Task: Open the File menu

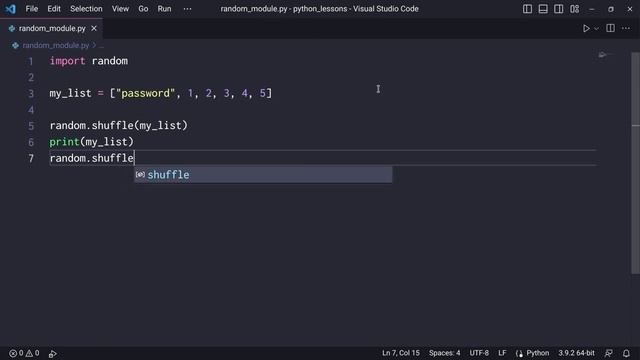Action: point(31,9)
